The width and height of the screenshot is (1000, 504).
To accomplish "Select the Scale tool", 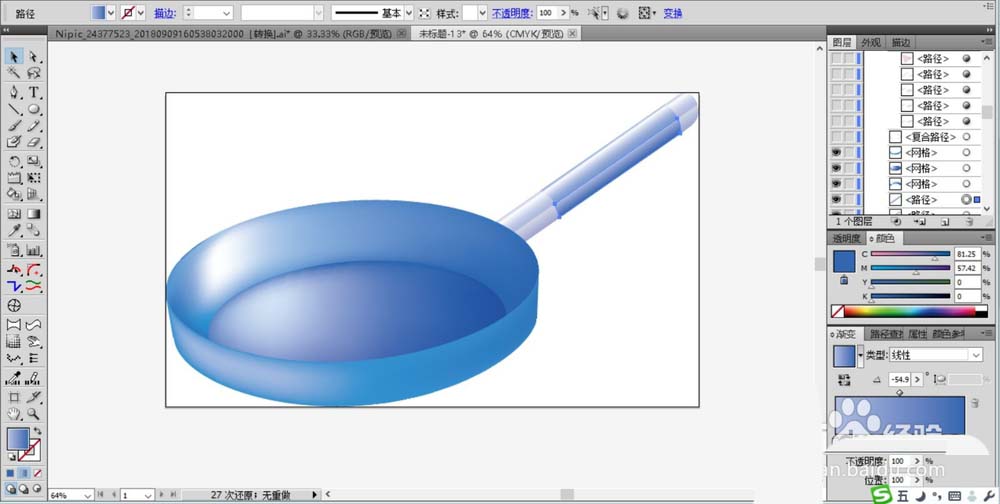I will [33, 161].
